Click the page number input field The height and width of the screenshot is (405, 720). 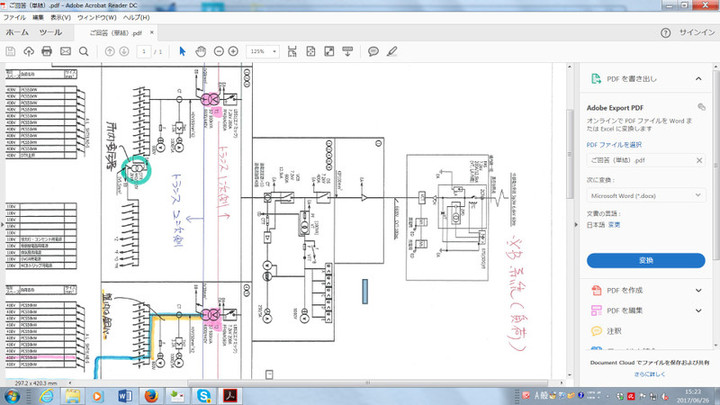point(143,51)
